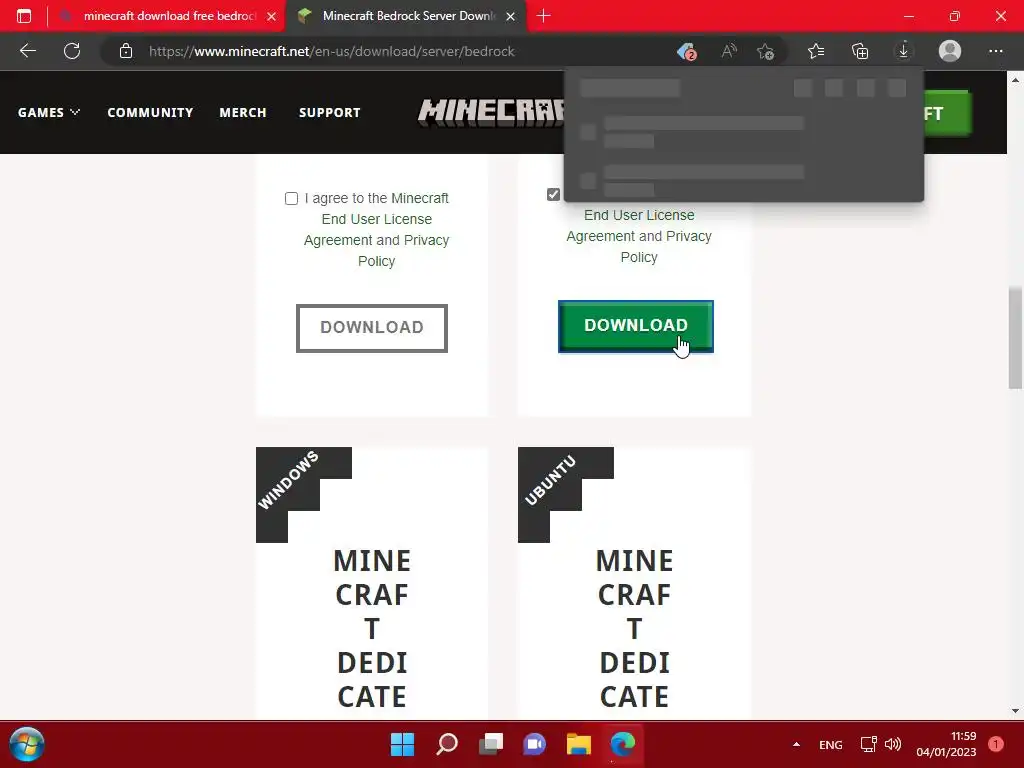Image resolution: width=1024 pixels, height=768 pixels.
Task: Open the clock and date 11:59
Action: (946, 744)
